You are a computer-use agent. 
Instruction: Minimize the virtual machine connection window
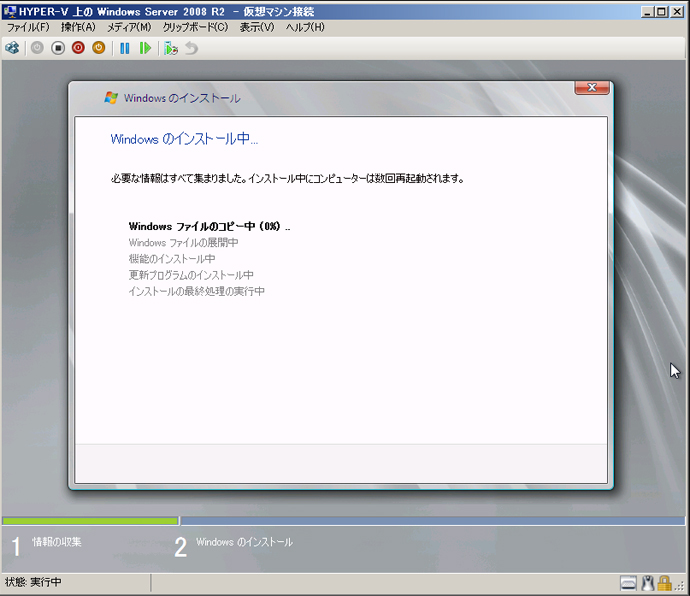click(647, 12)
